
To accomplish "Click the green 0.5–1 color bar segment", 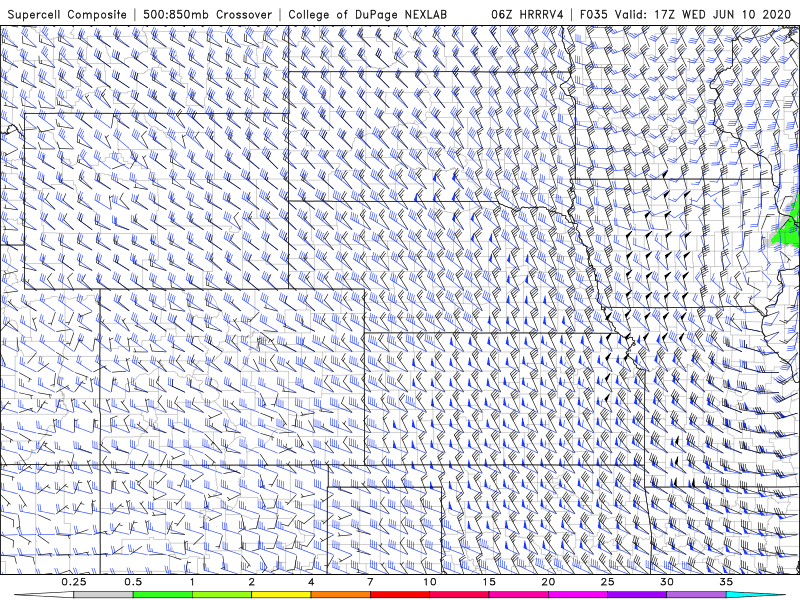I will pyautogui.click(x=162, y=595).
